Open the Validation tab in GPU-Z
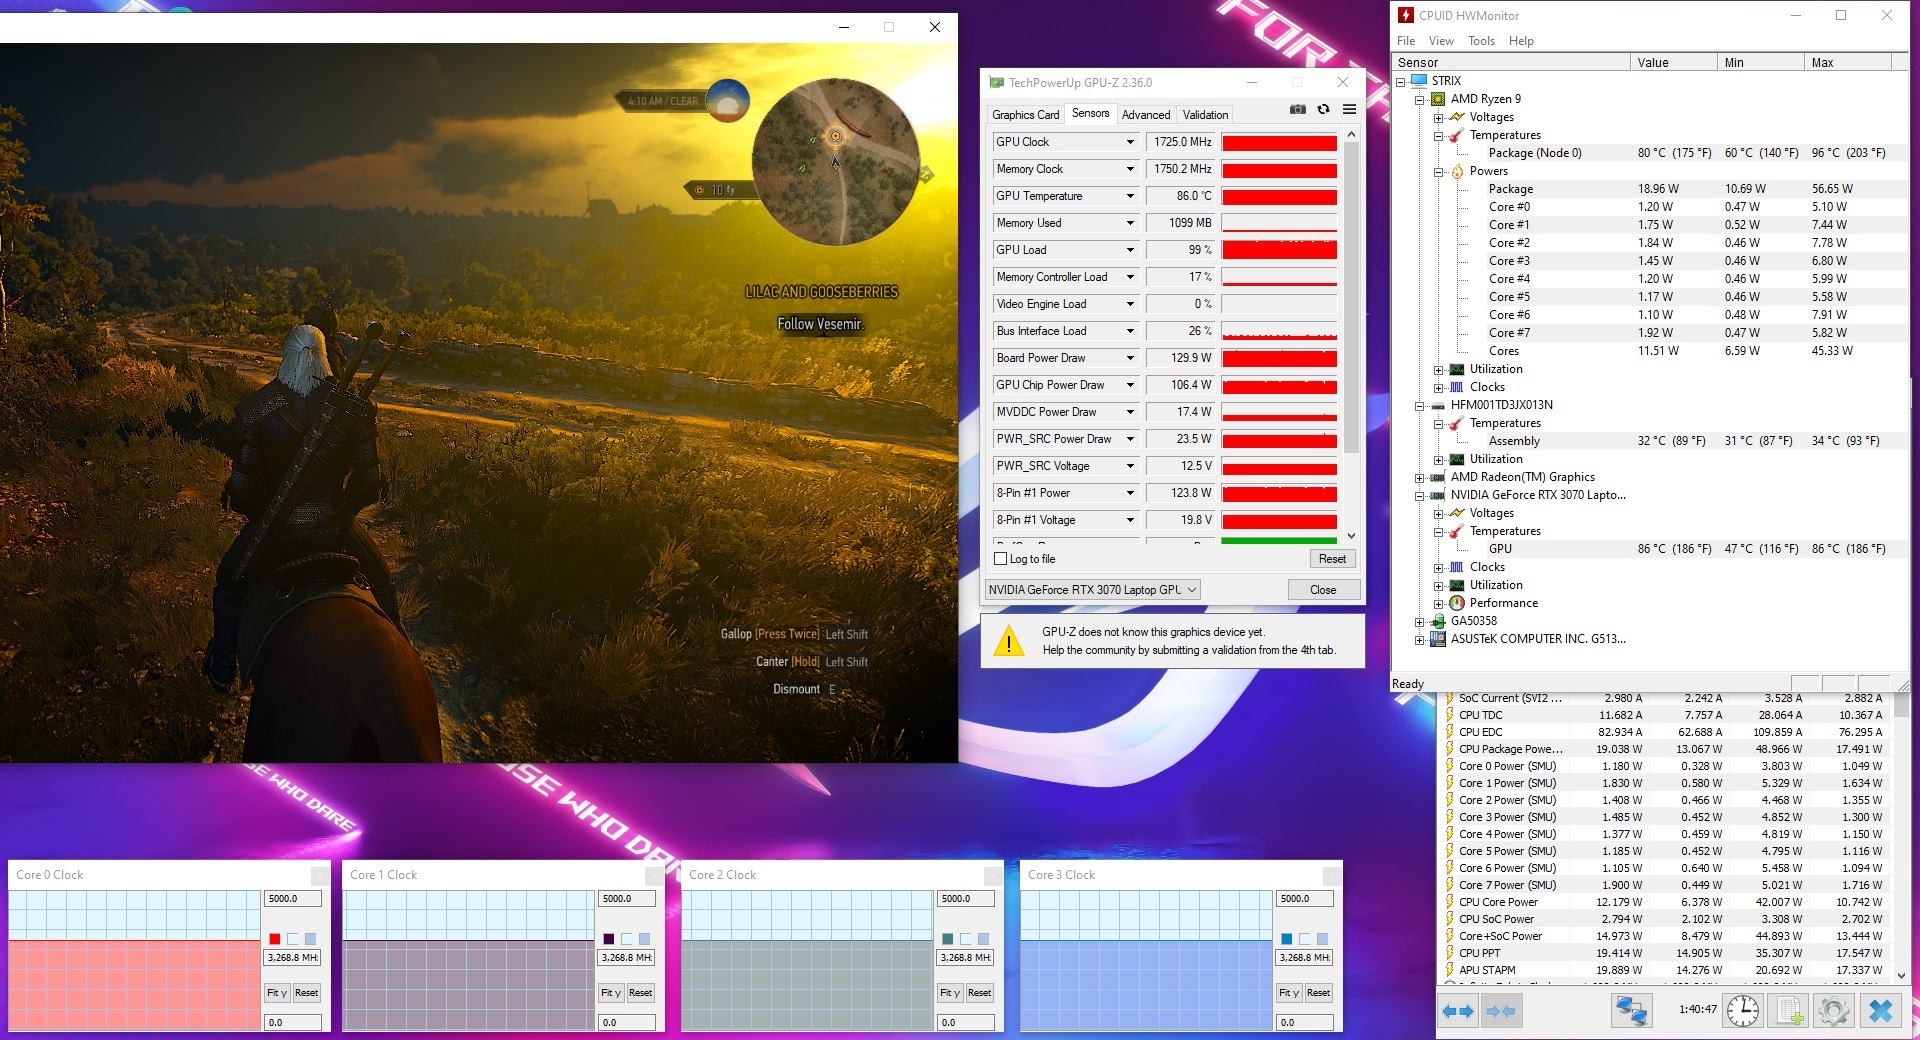 pyautogui.click(x=1205, y=115)
